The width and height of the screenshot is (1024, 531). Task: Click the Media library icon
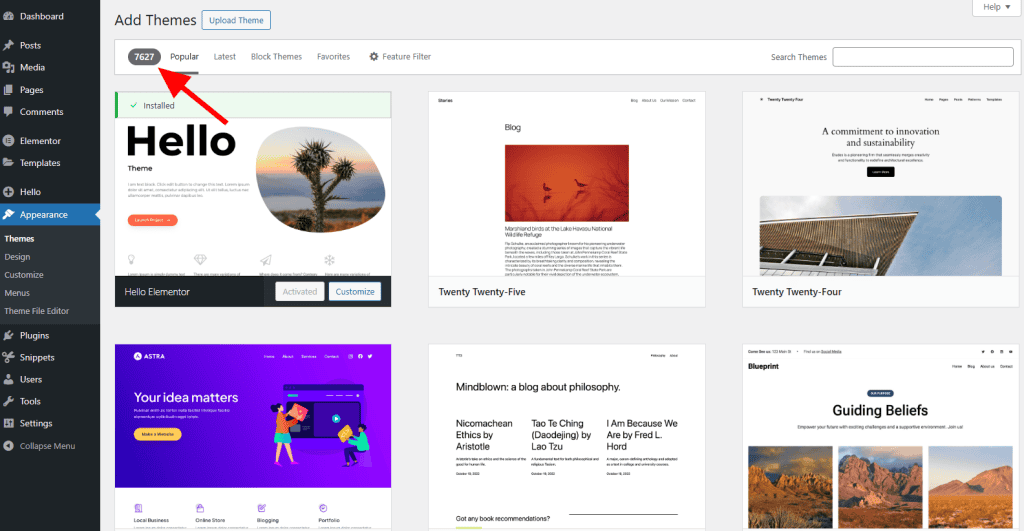point(8,67)
